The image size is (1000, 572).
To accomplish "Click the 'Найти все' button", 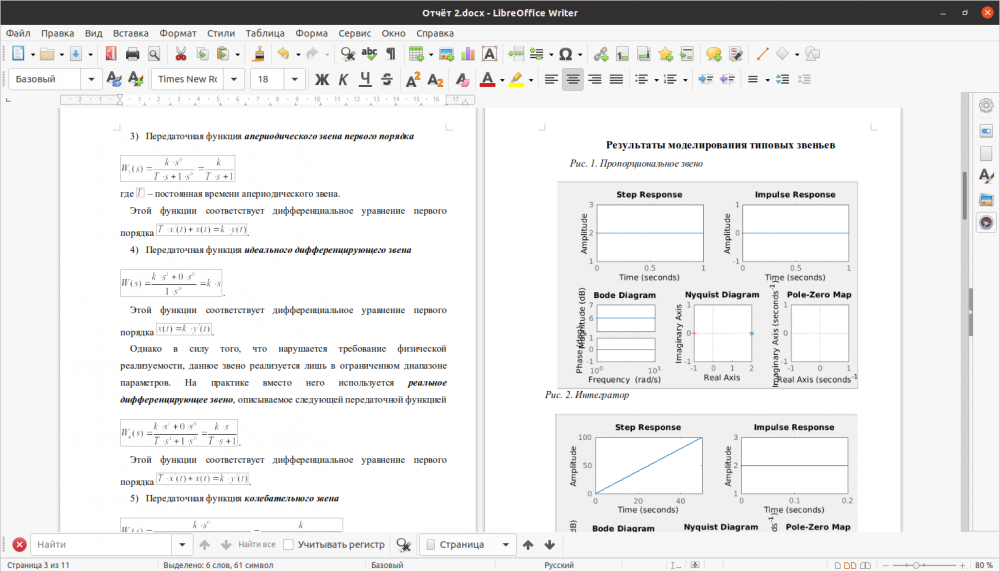I will (x=256, y=545).
